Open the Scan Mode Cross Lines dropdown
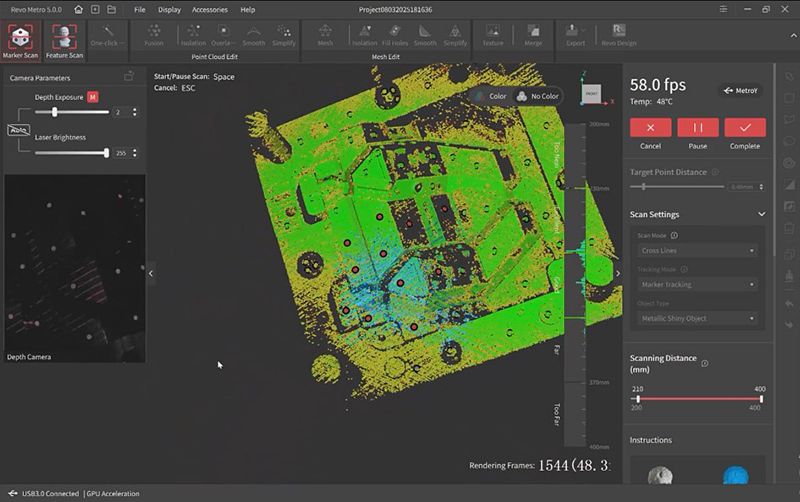The image size is (800, 502). 697,250
